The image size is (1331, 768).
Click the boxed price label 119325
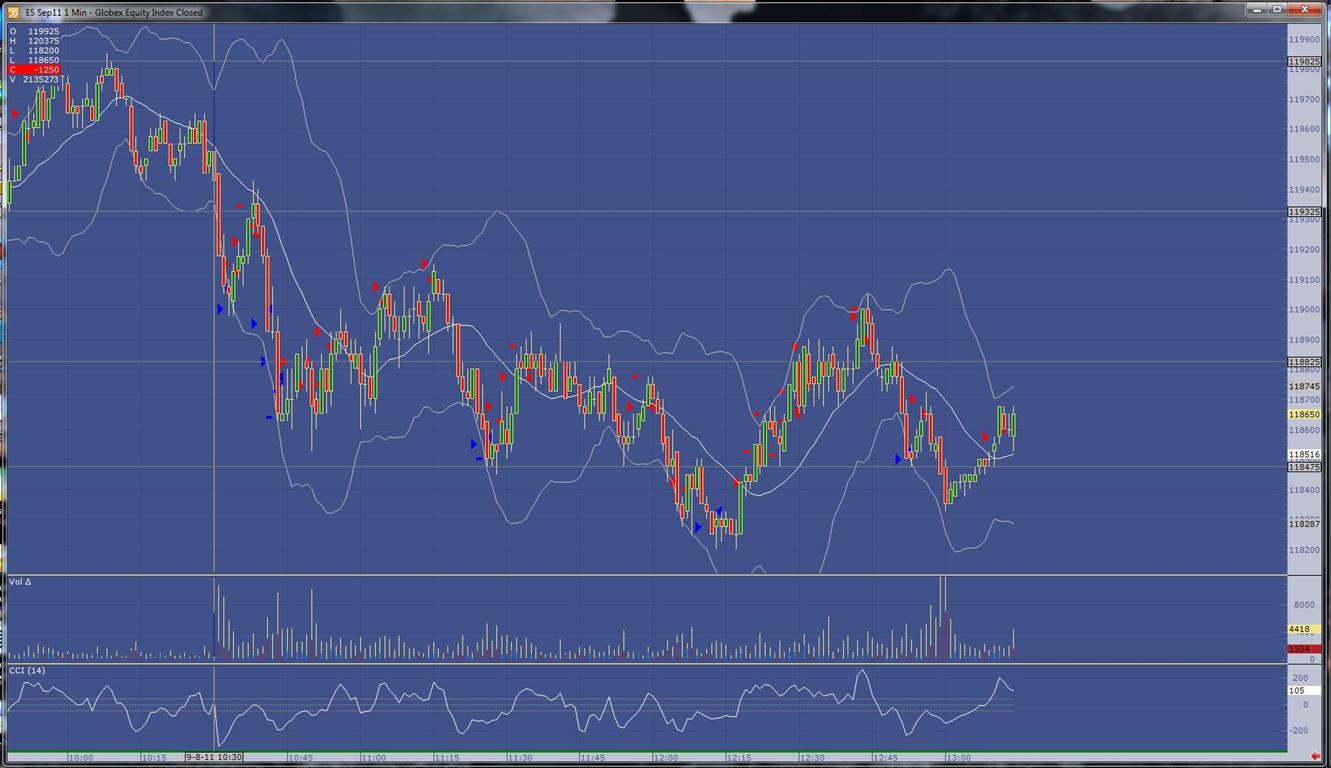point(1304,212)
